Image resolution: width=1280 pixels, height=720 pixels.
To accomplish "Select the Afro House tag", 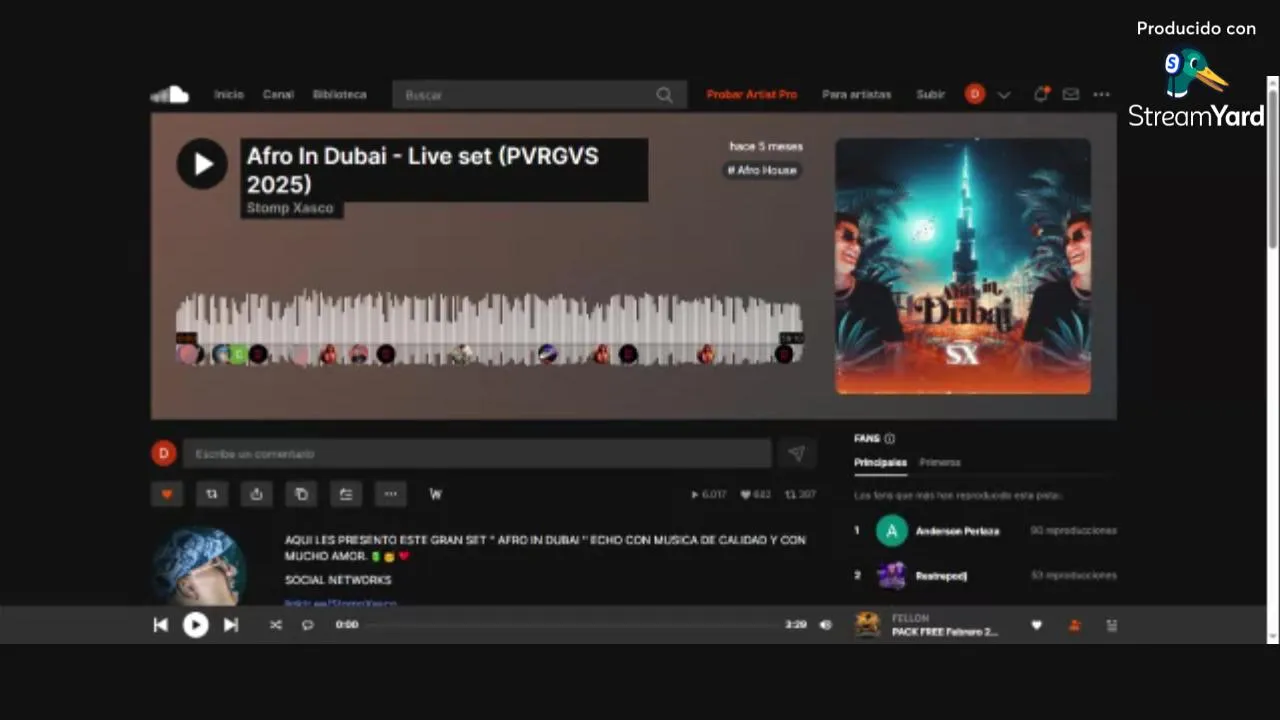I will click(x=762, y=170).
